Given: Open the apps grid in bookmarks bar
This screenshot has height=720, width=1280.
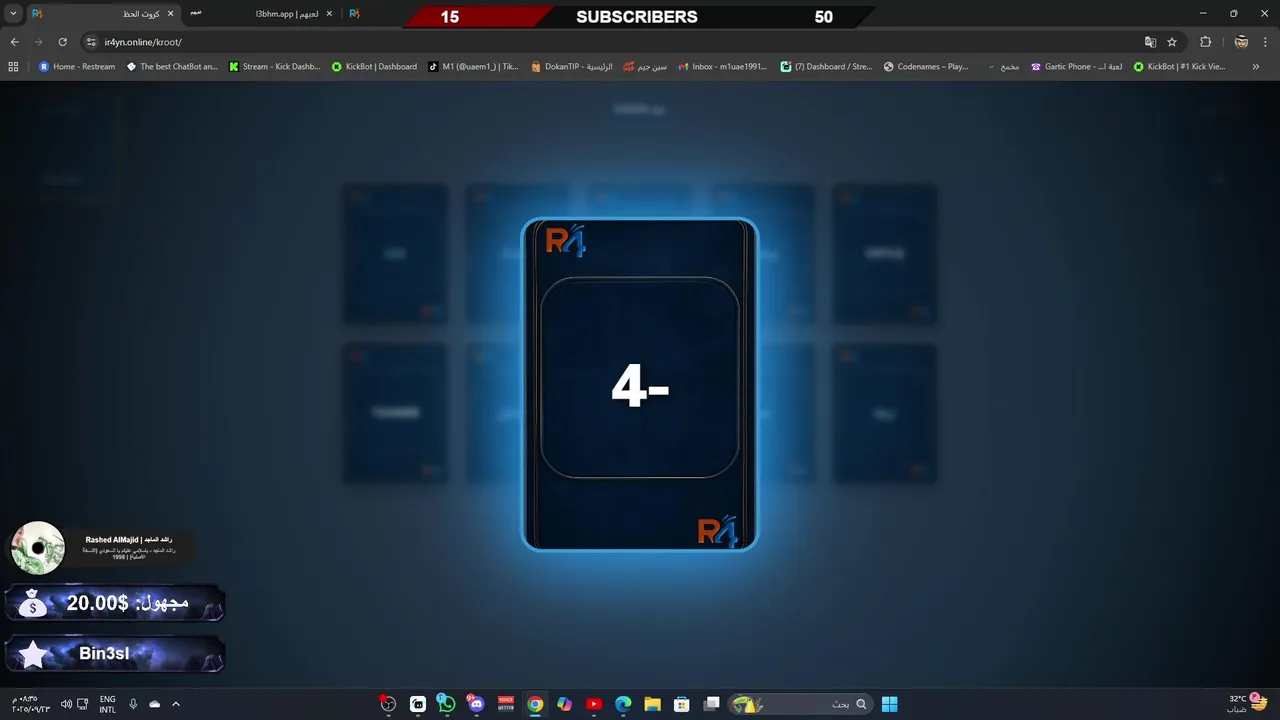Looking at the screenshot, I should [x=13, y=67].
